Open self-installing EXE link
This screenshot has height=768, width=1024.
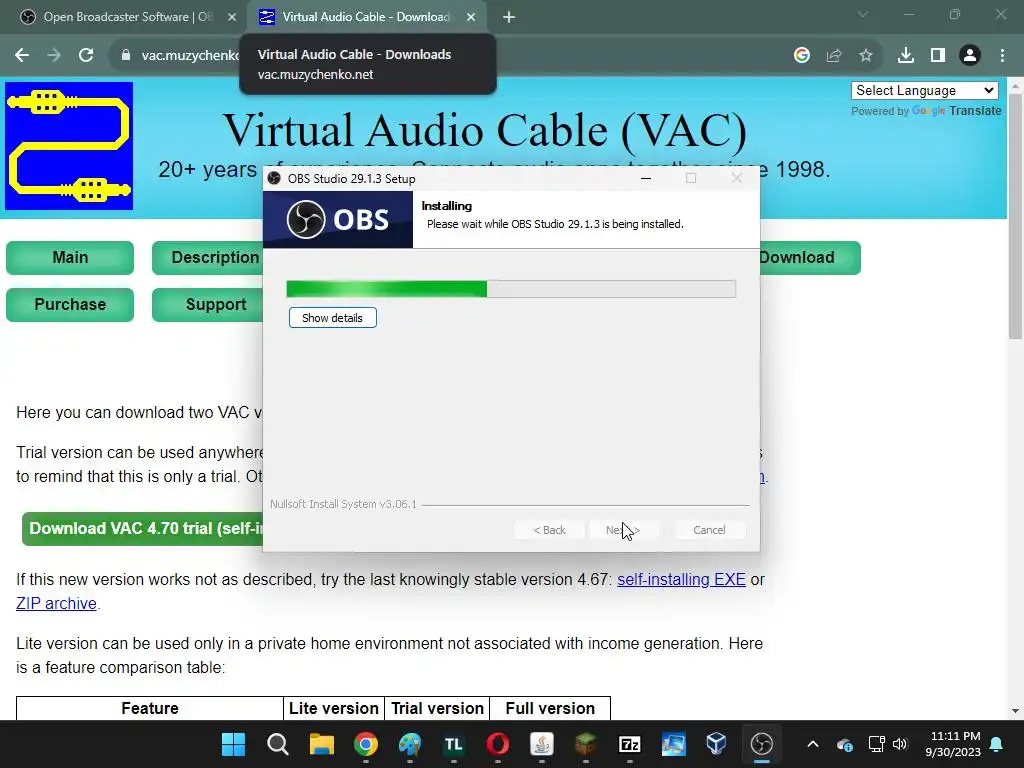click(681, 580)
